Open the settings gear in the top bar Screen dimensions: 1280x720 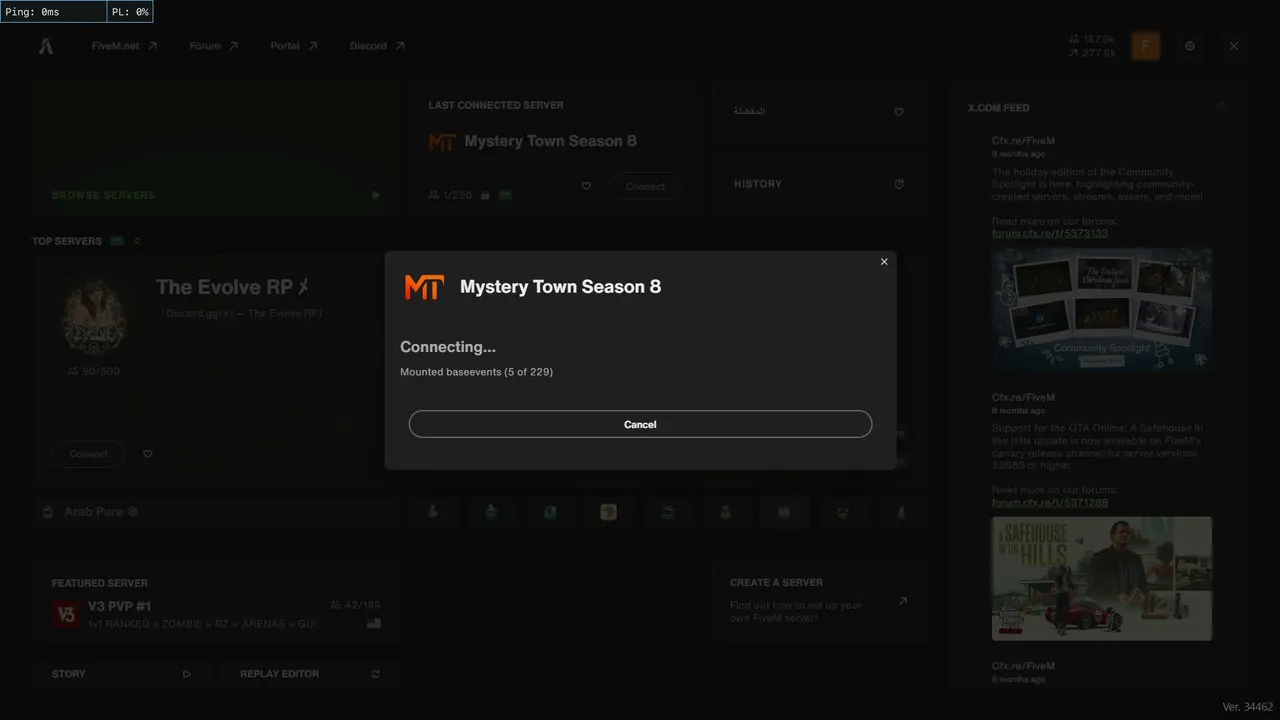pos(1190,46)
